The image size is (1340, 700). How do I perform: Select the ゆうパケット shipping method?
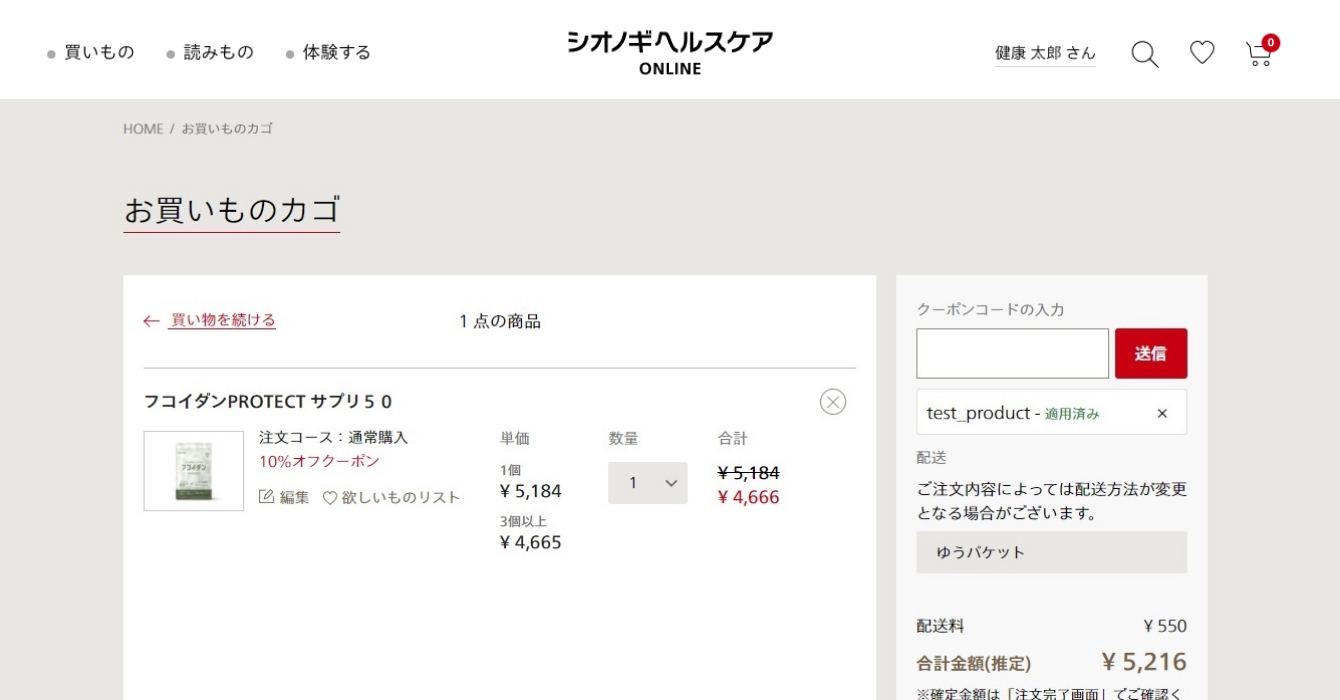coord(1052,552)
